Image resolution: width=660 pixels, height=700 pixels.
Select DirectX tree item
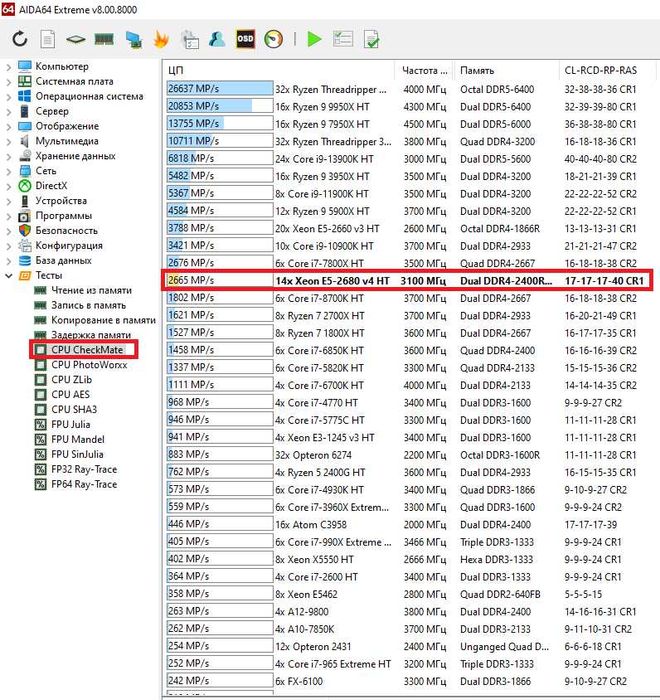pos(51,186)
